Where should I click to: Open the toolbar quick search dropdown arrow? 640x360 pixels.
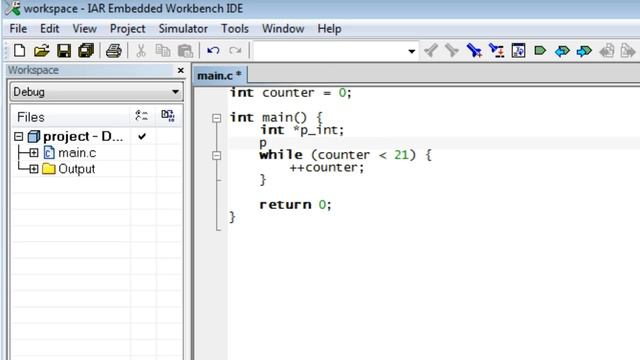(411, 51)
